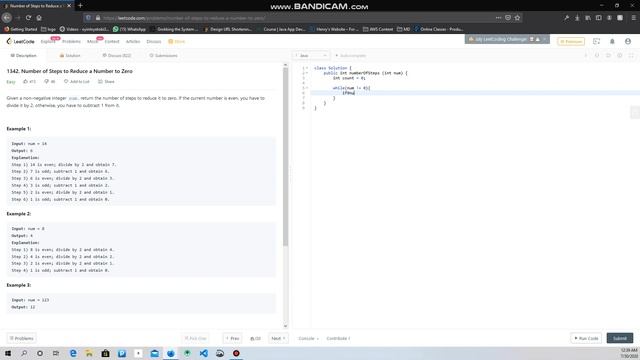Open the Java language dropdown
The height and width of the screenshot is (360, 640).
pyautogui.click(x=311, y=56)
